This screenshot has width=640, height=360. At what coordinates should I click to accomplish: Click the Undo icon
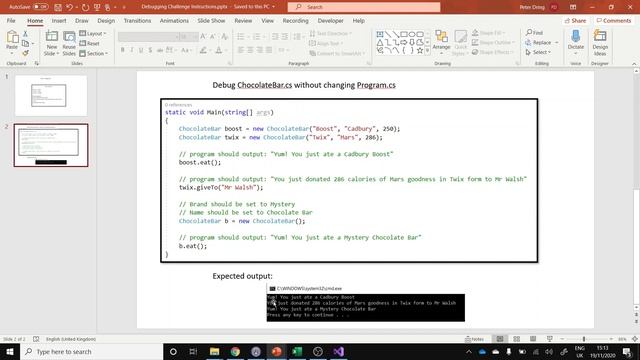click(69, 7)
